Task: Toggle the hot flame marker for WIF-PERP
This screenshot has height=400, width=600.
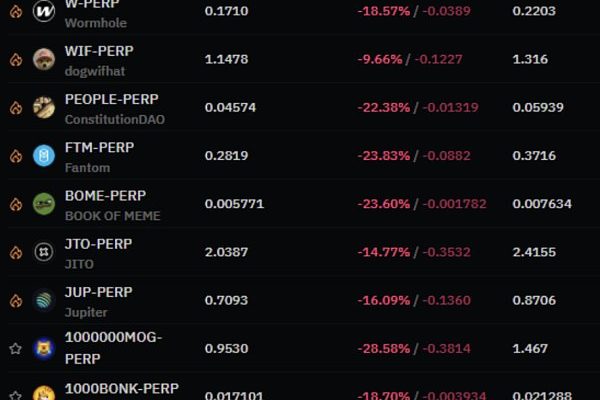Action: (16, 59)
